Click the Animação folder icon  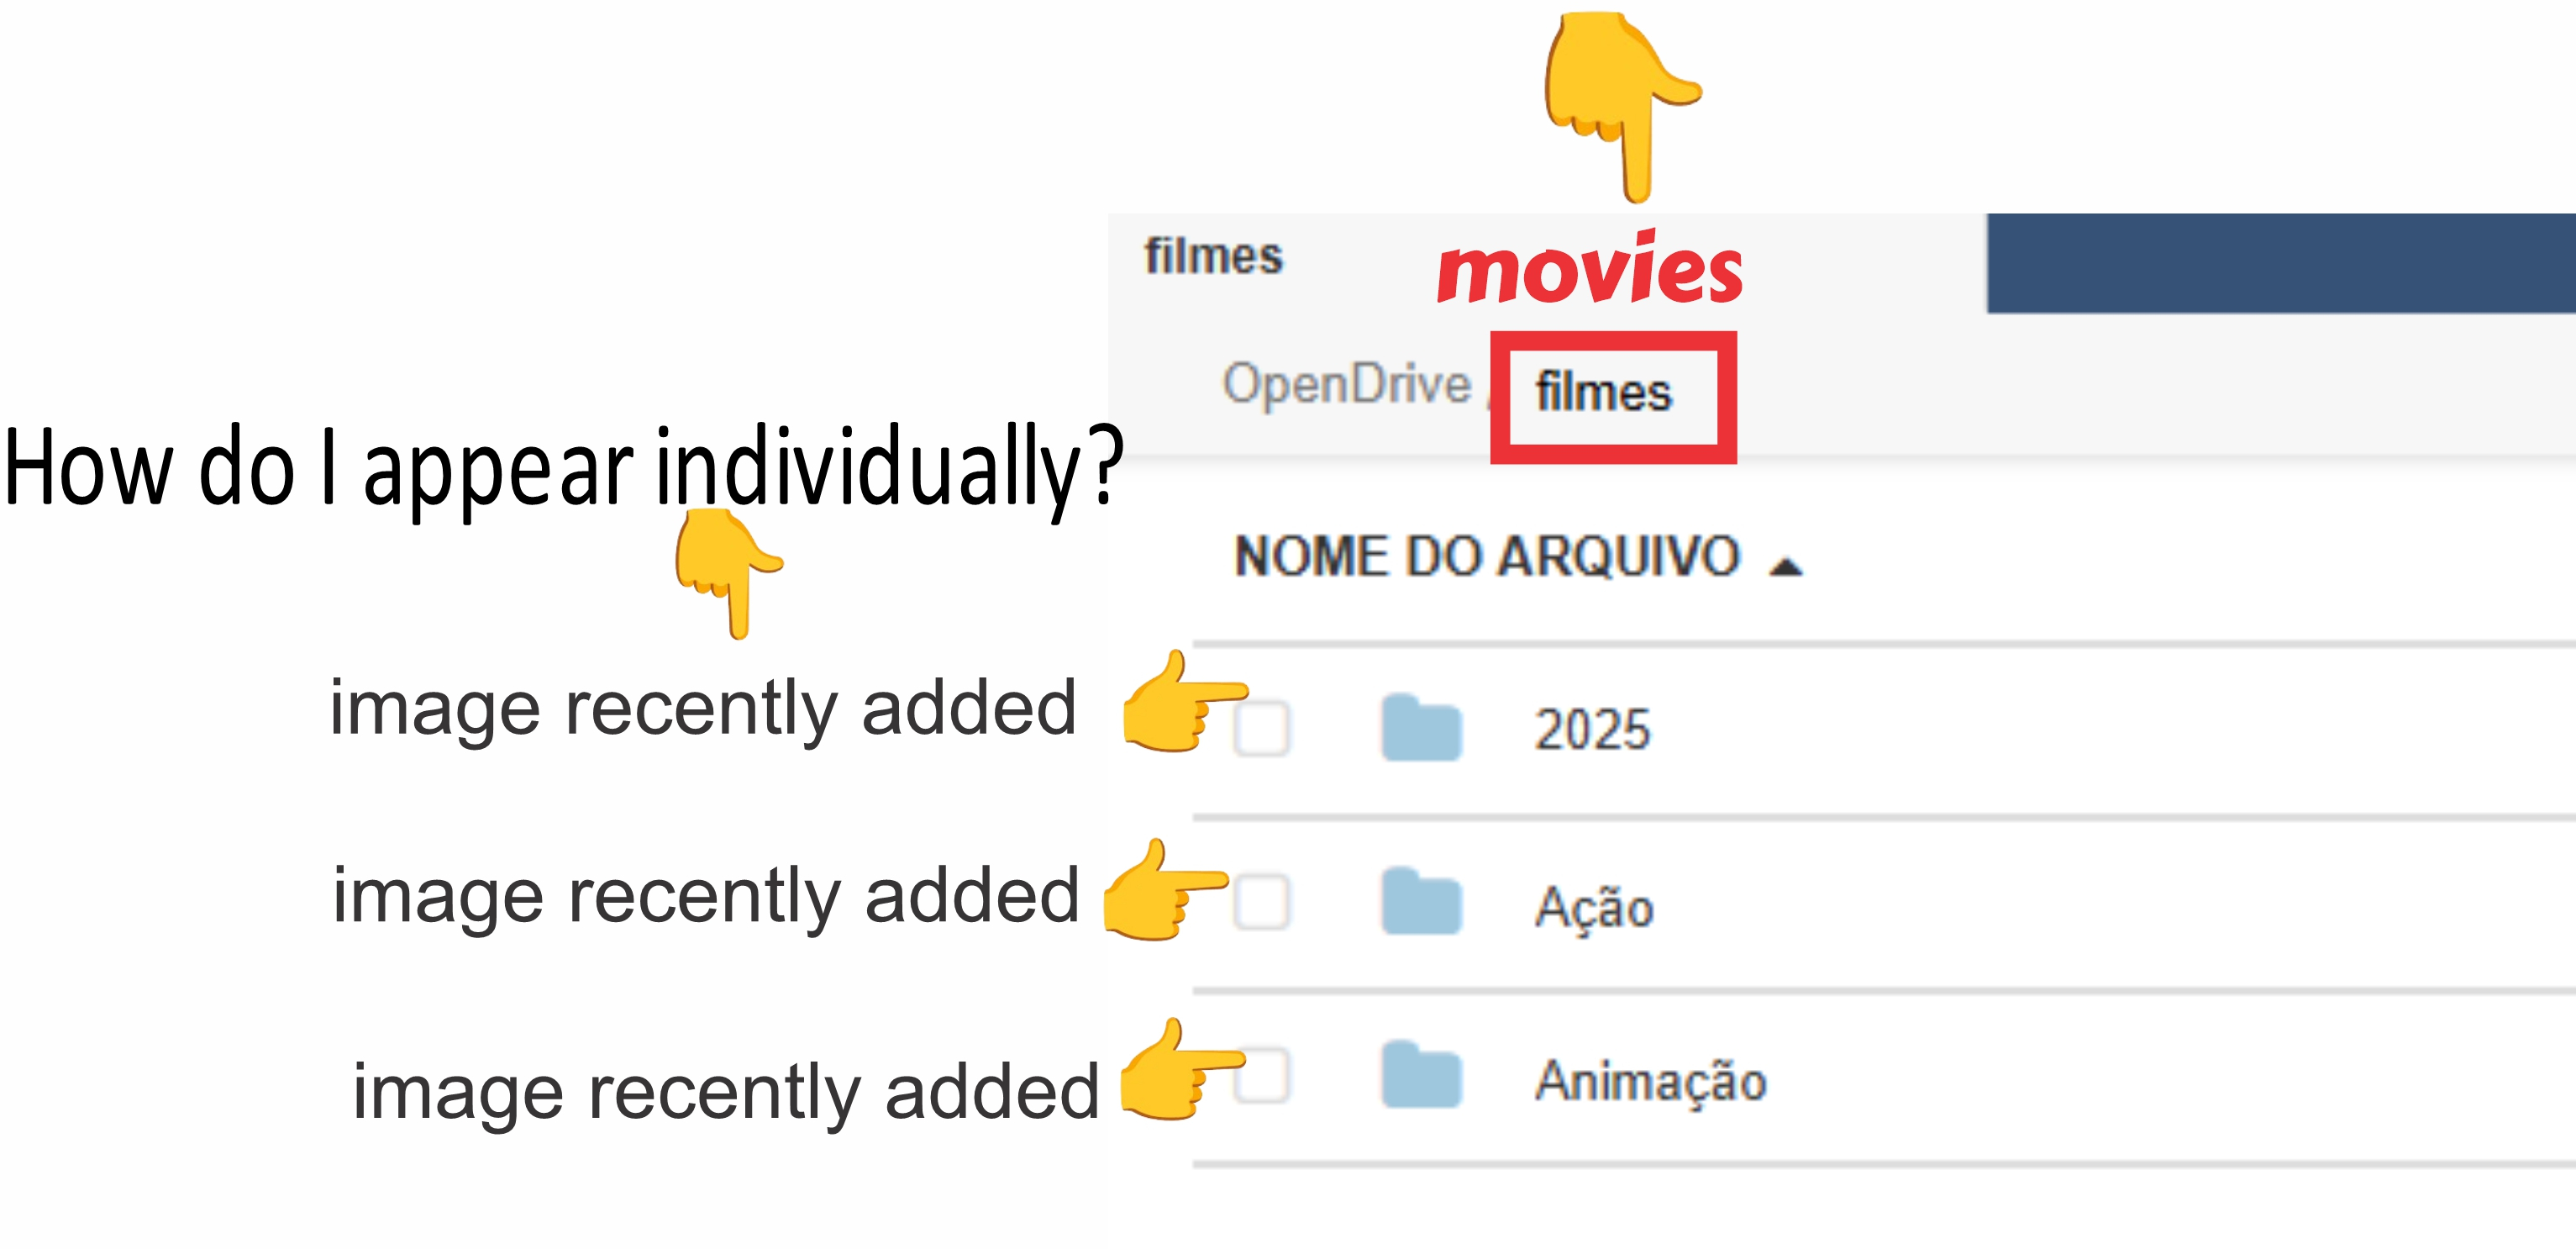[1421, 1076]
